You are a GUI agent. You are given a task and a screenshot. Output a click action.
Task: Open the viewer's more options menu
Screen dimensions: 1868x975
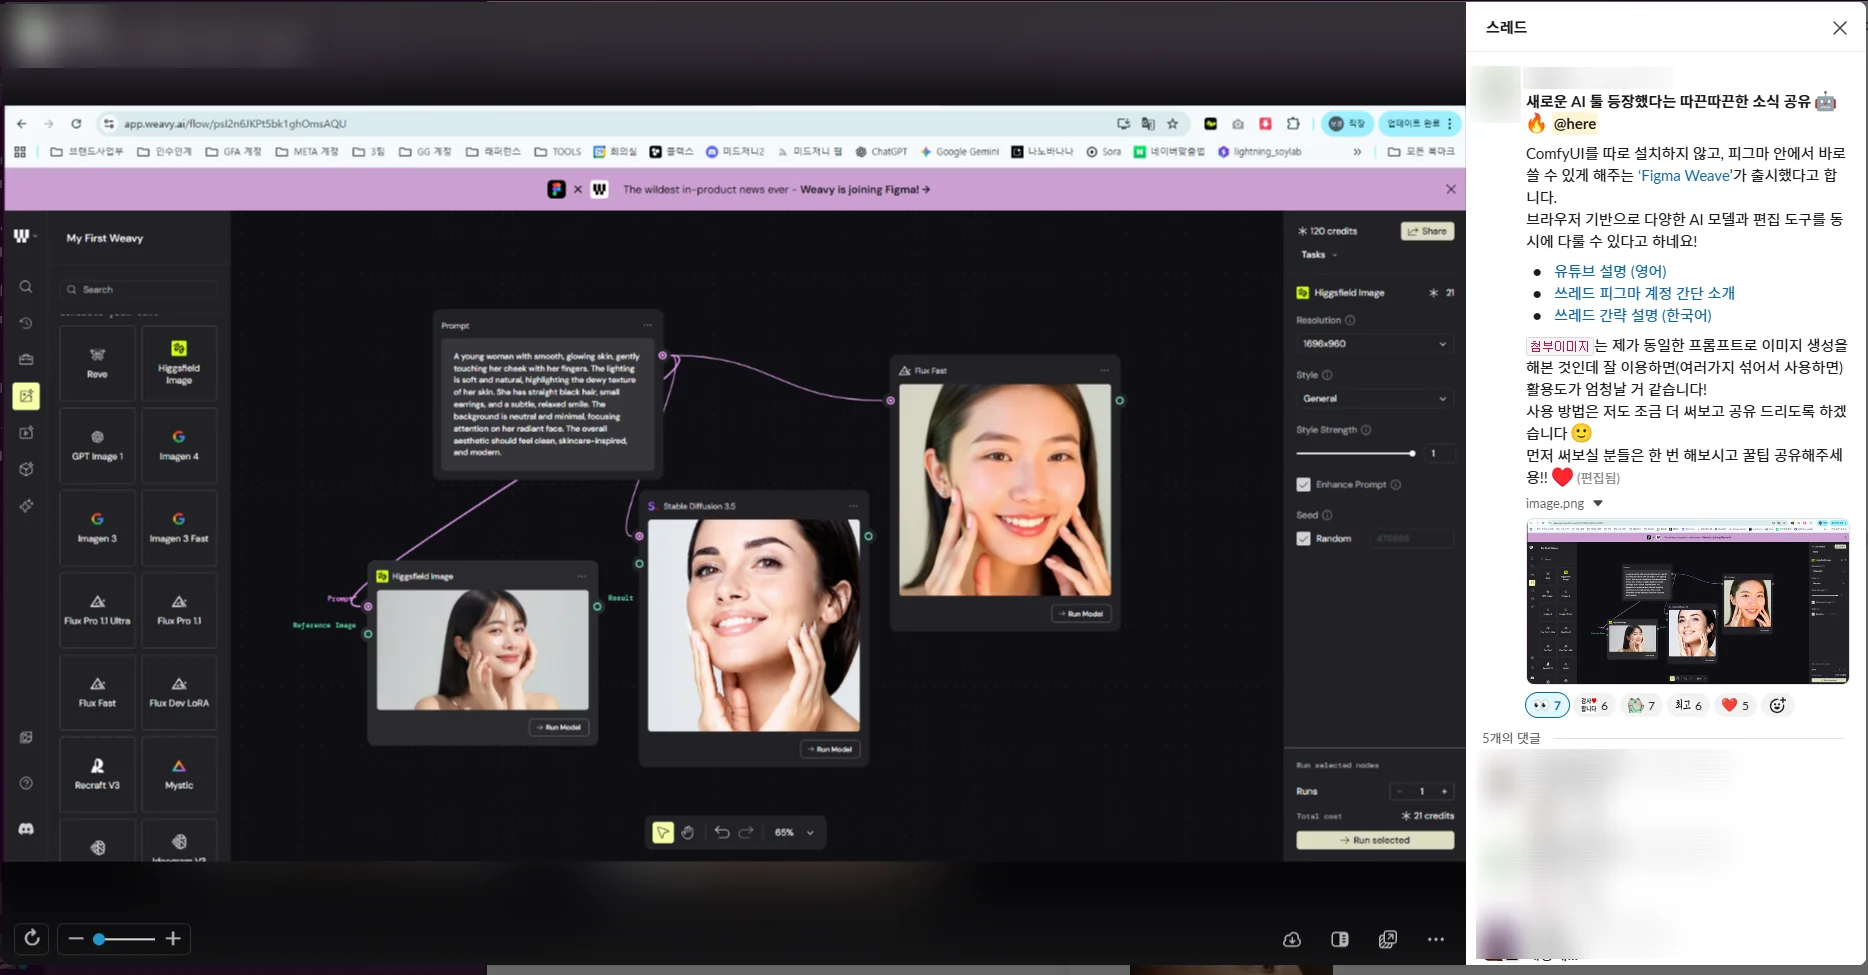1436,940
